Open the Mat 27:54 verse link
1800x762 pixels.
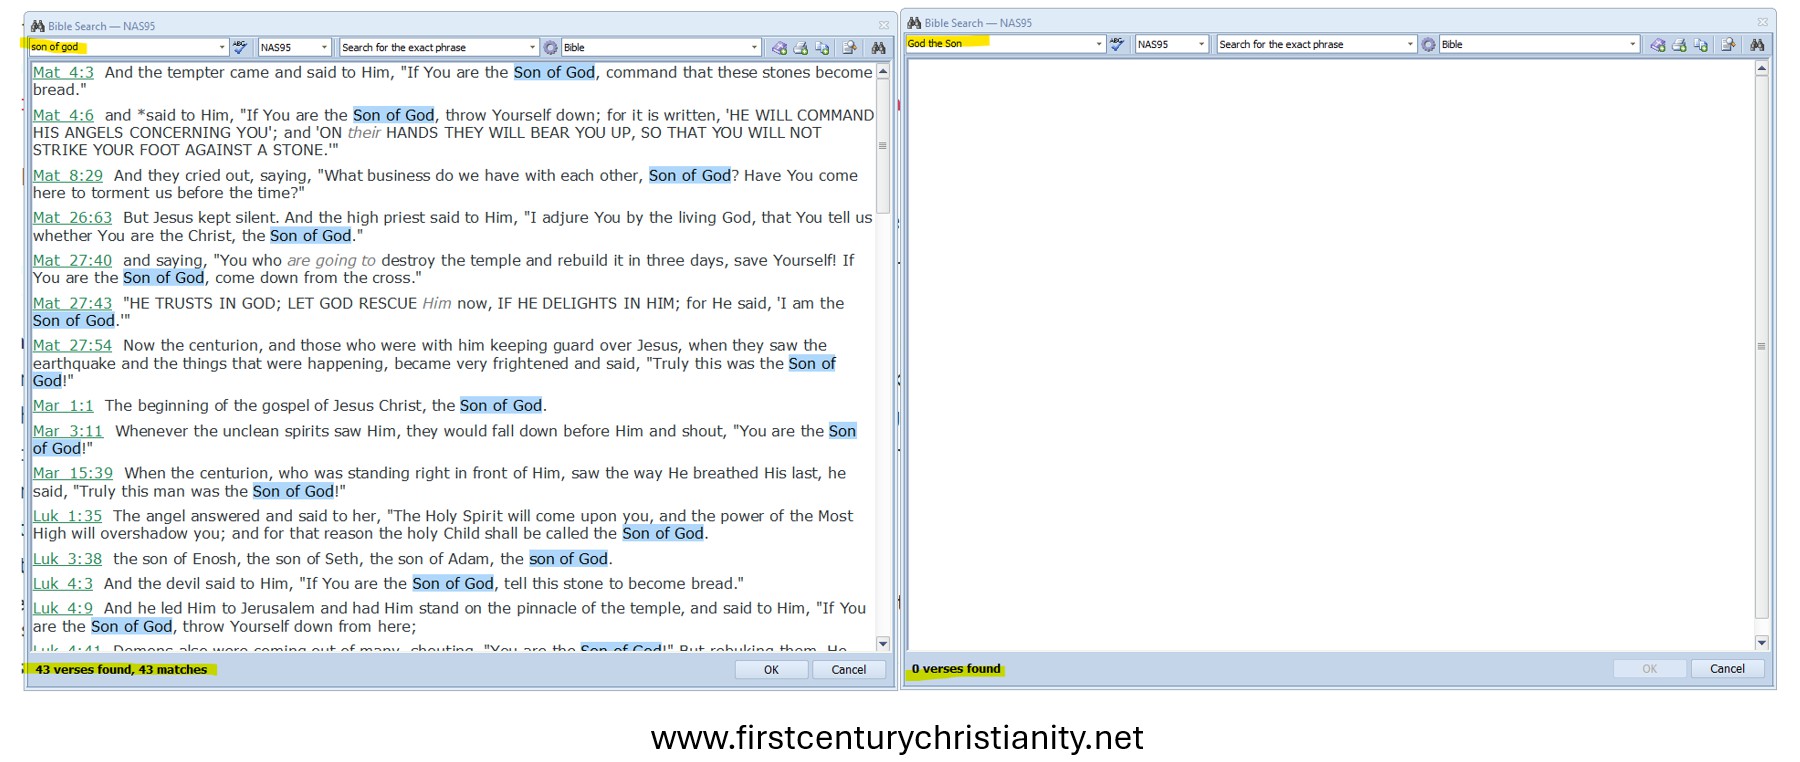[x=72, y=346]
